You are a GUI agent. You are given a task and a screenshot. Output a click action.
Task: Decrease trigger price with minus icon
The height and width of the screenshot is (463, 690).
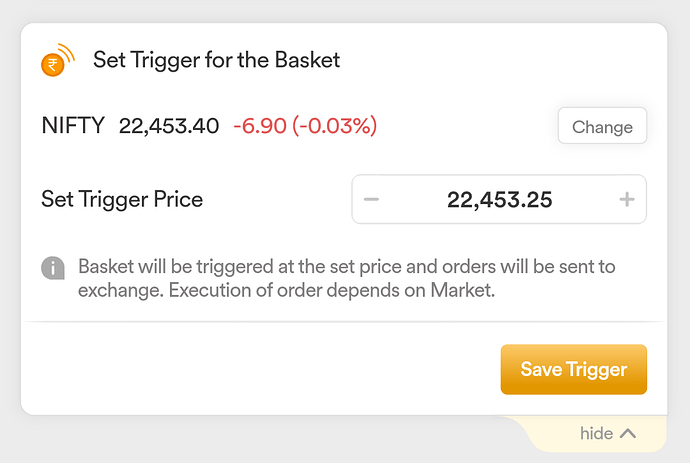(x=371, y=199)
